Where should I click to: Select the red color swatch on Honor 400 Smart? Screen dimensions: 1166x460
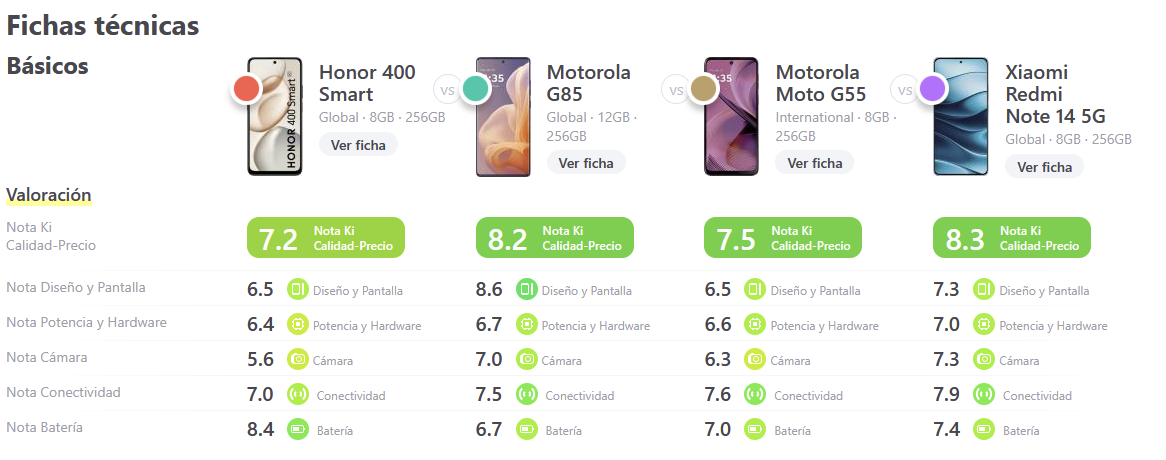pyautogui.click(x=246, y=90)
